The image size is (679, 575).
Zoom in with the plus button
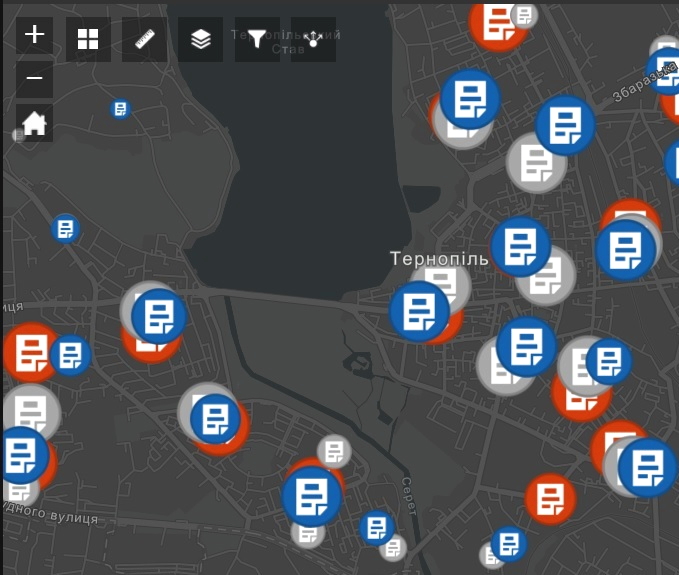point(35,35)
